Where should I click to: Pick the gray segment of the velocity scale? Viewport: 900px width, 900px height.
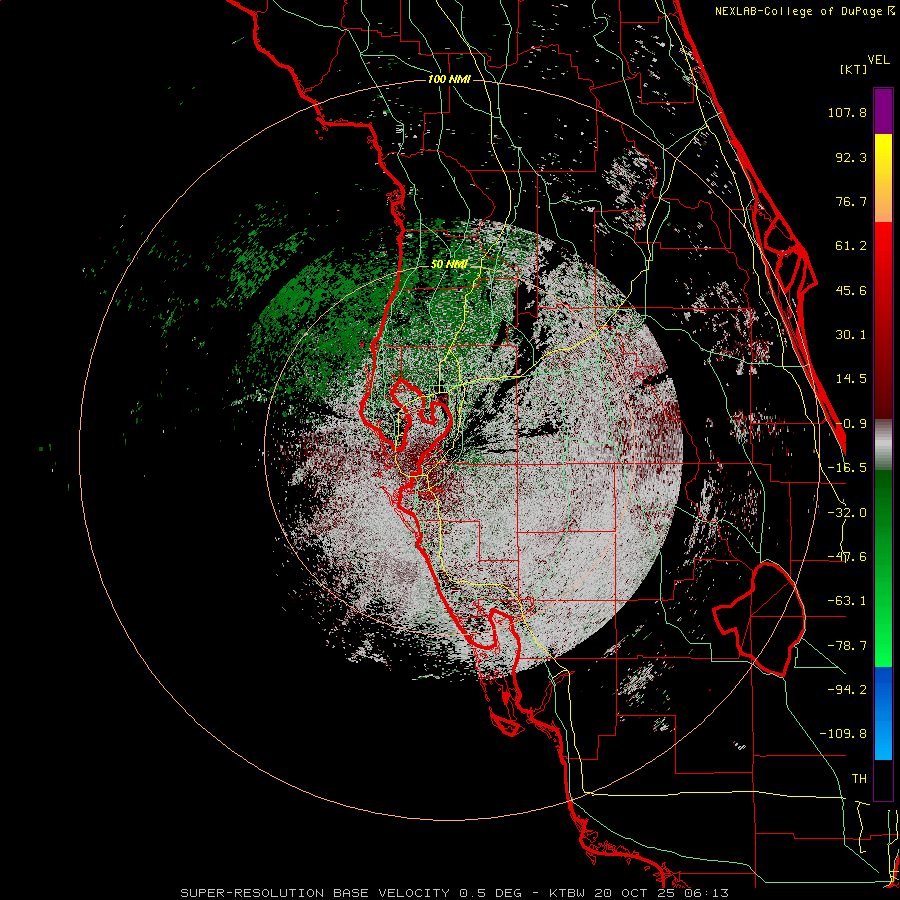pyautogui.click(x=883, y=445)
